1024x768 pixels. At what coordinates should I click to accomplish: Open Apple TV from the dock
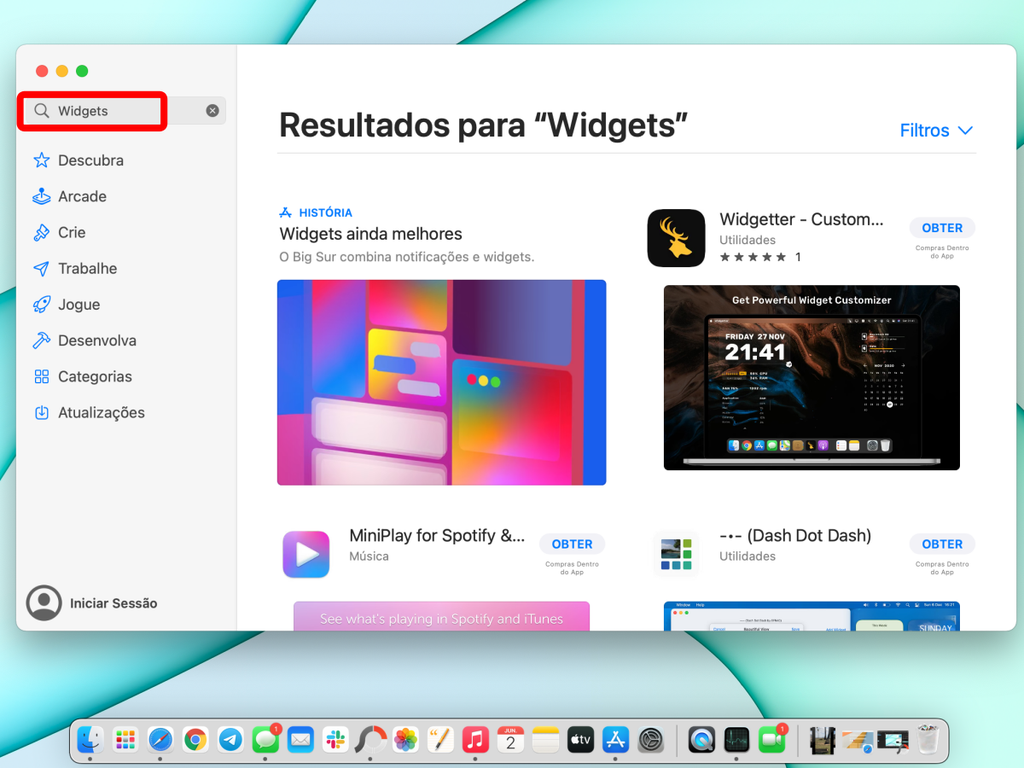(x=581, y=740)
